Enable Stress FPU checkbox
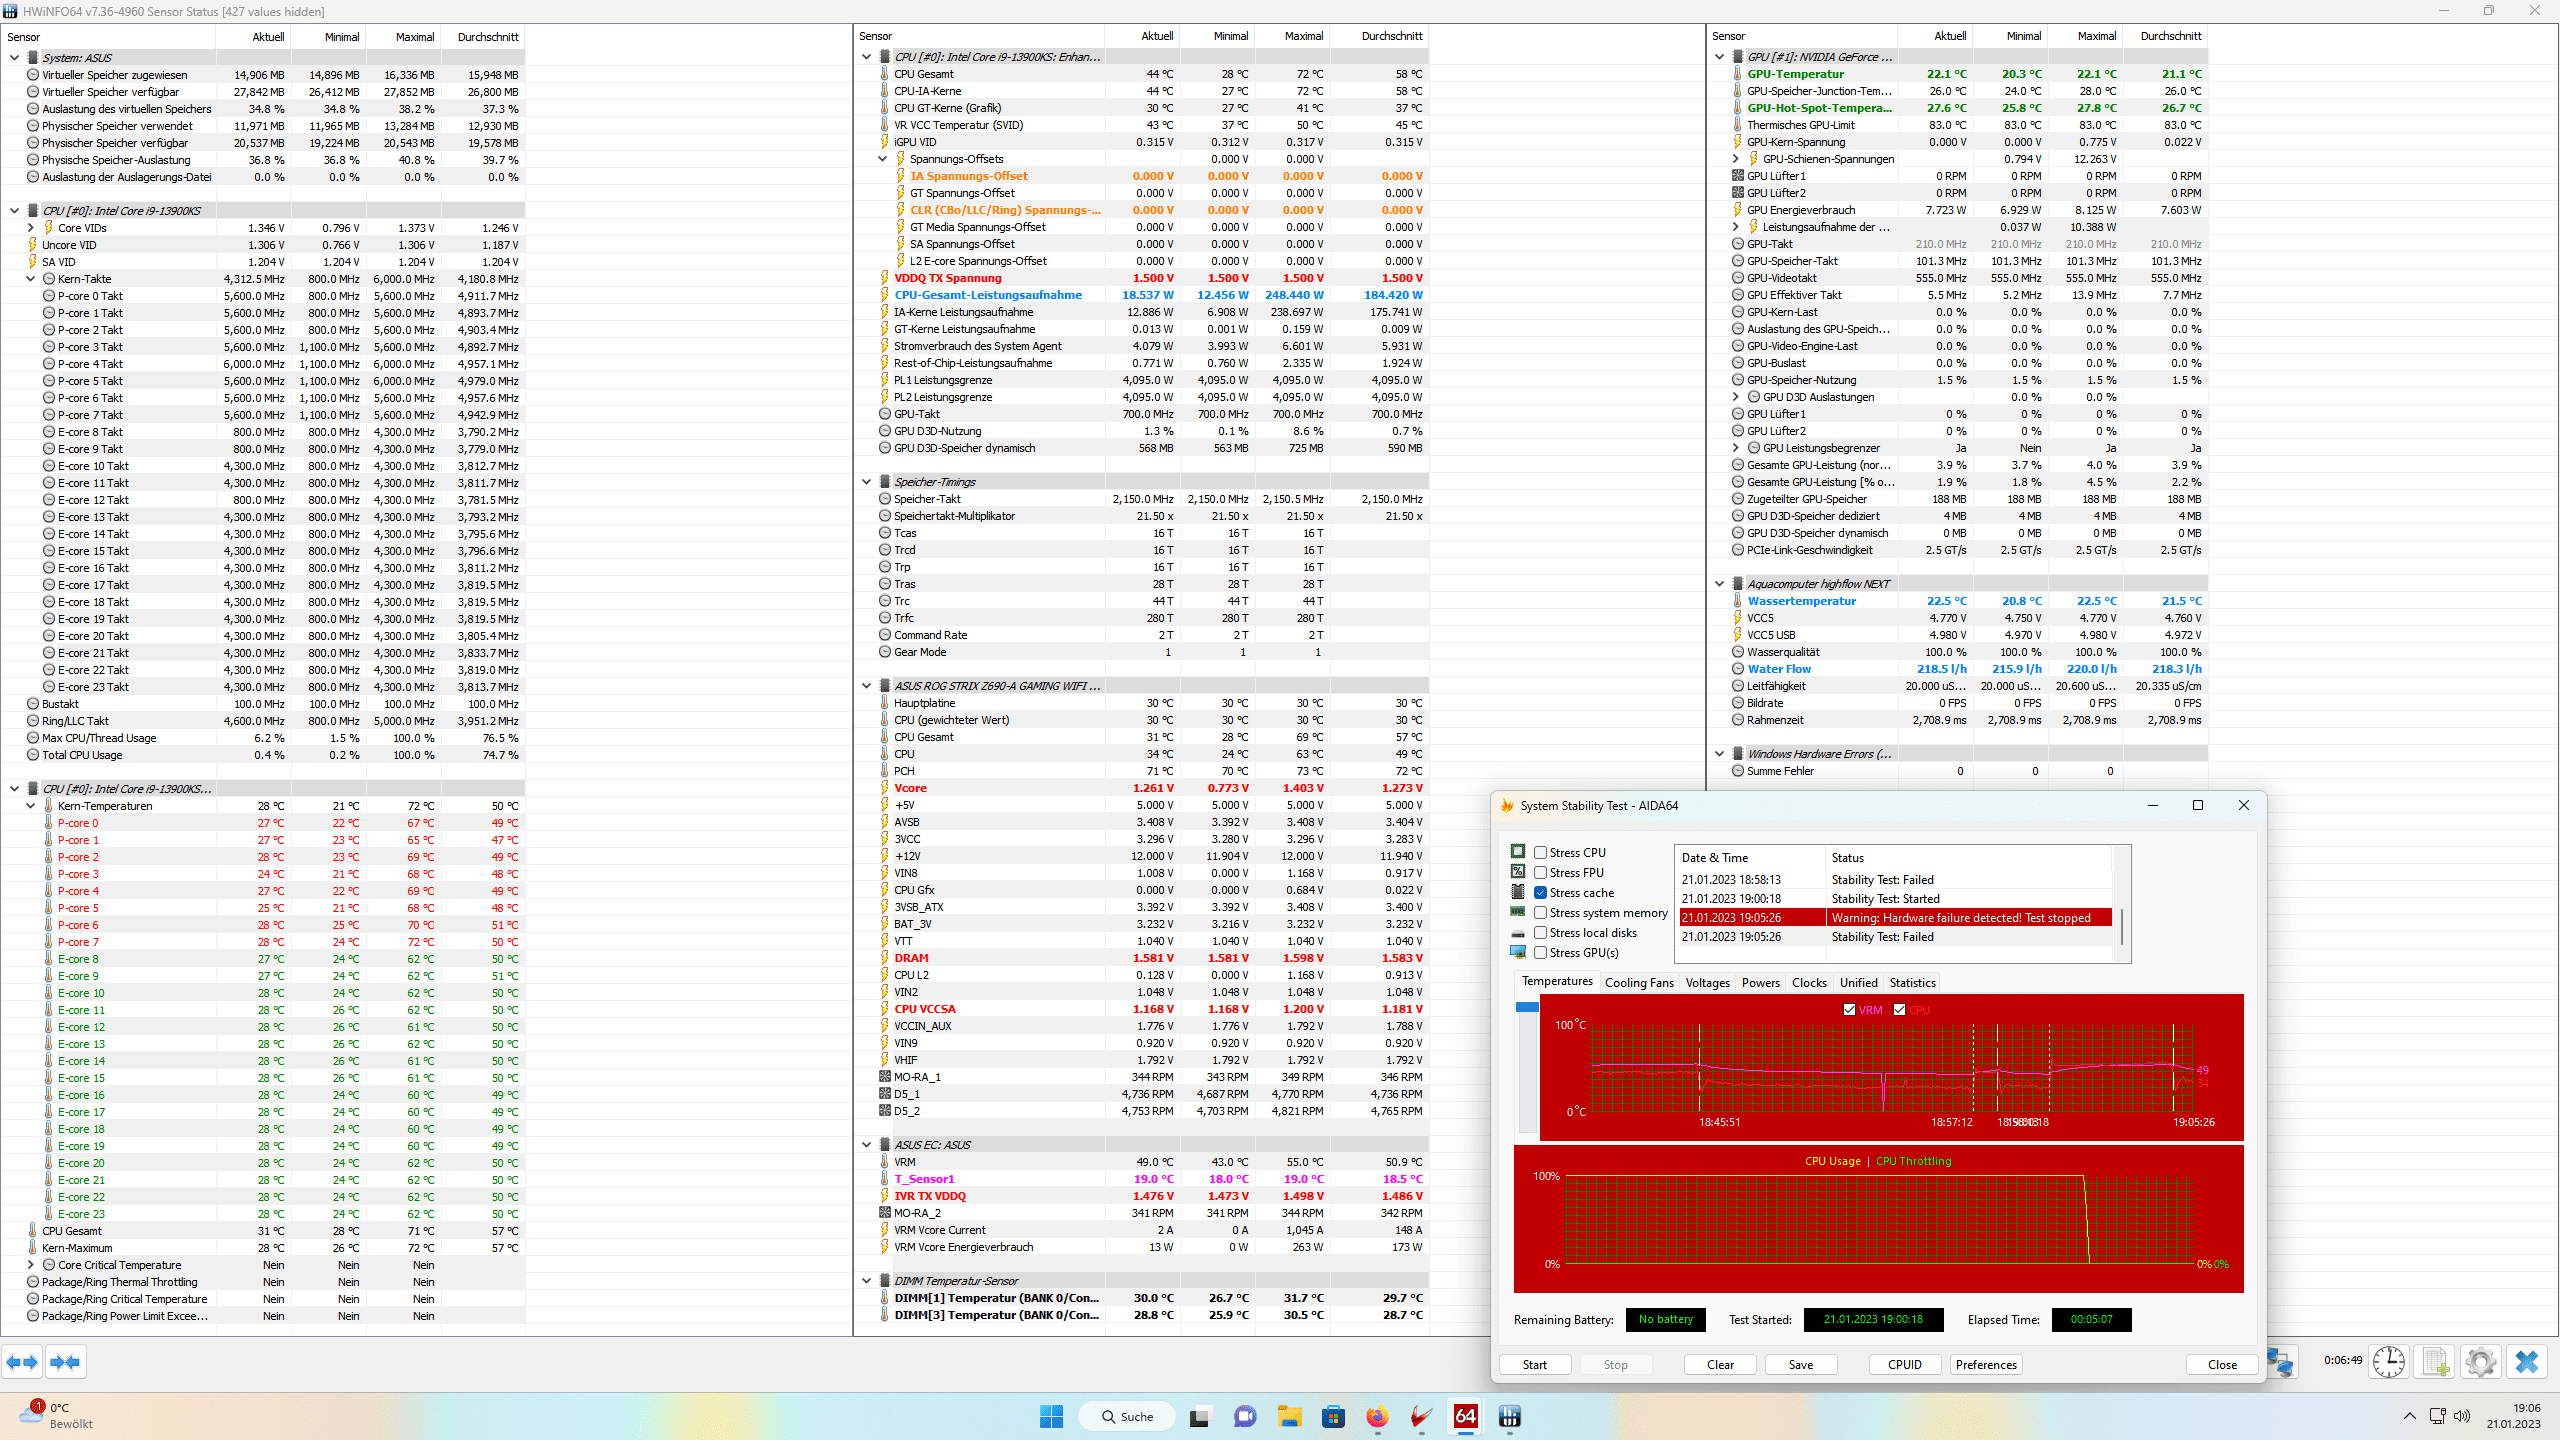2560x1440 pixels. coord(1541,873)
